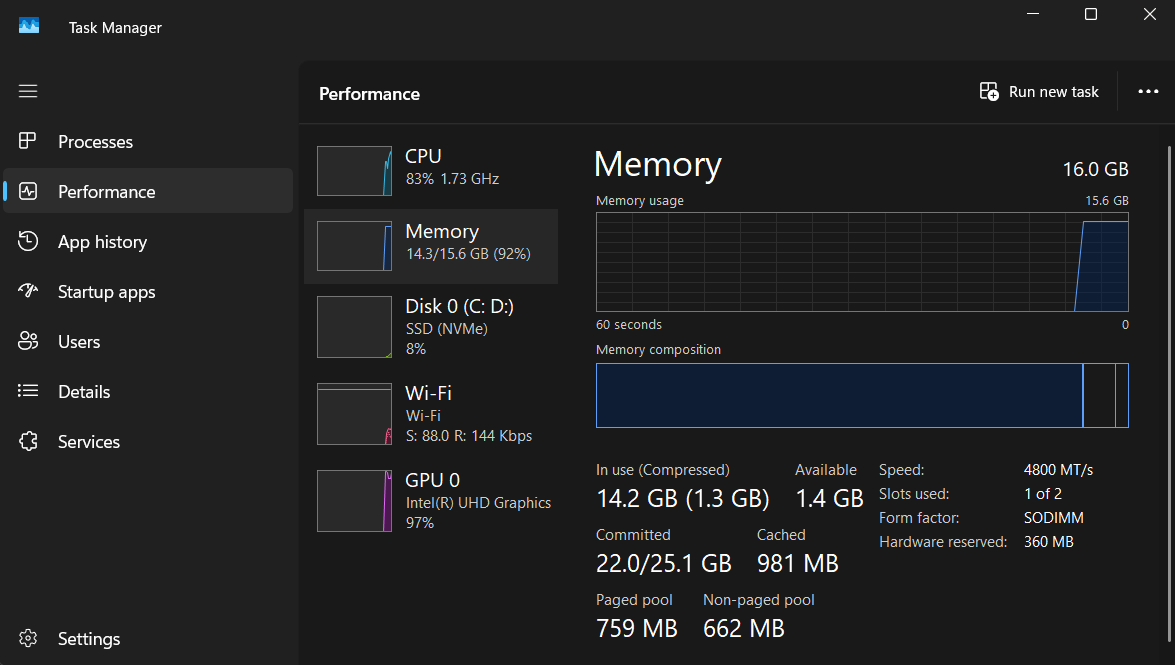
Task: Click Run new task button
Action: coord(1039,92)
